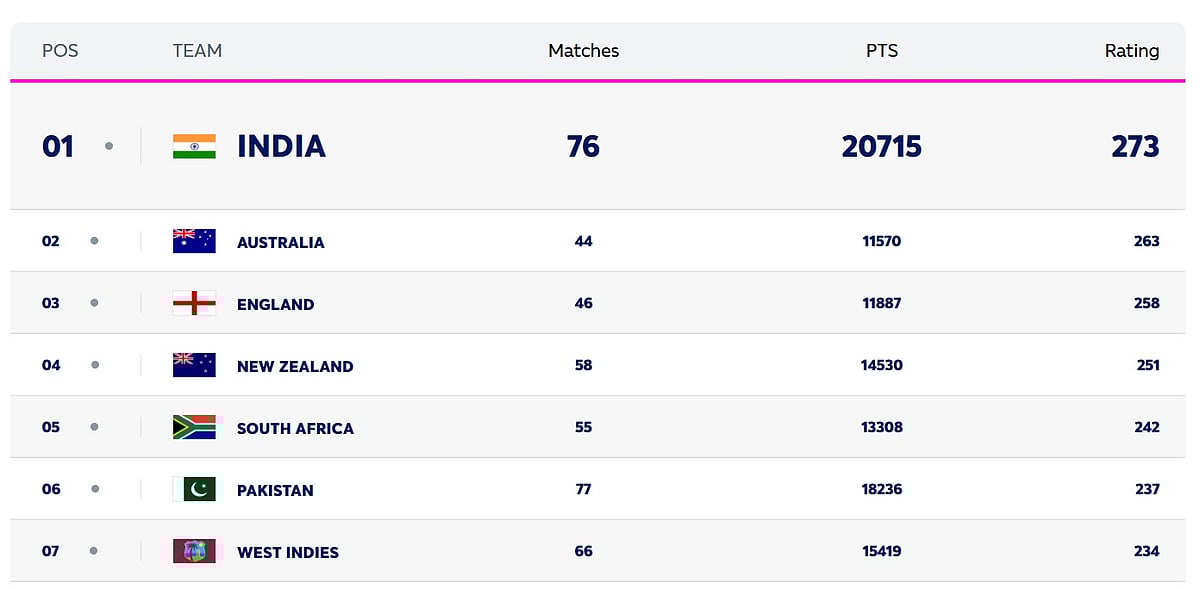Click the Australia flag icon

tap(194, 241)
